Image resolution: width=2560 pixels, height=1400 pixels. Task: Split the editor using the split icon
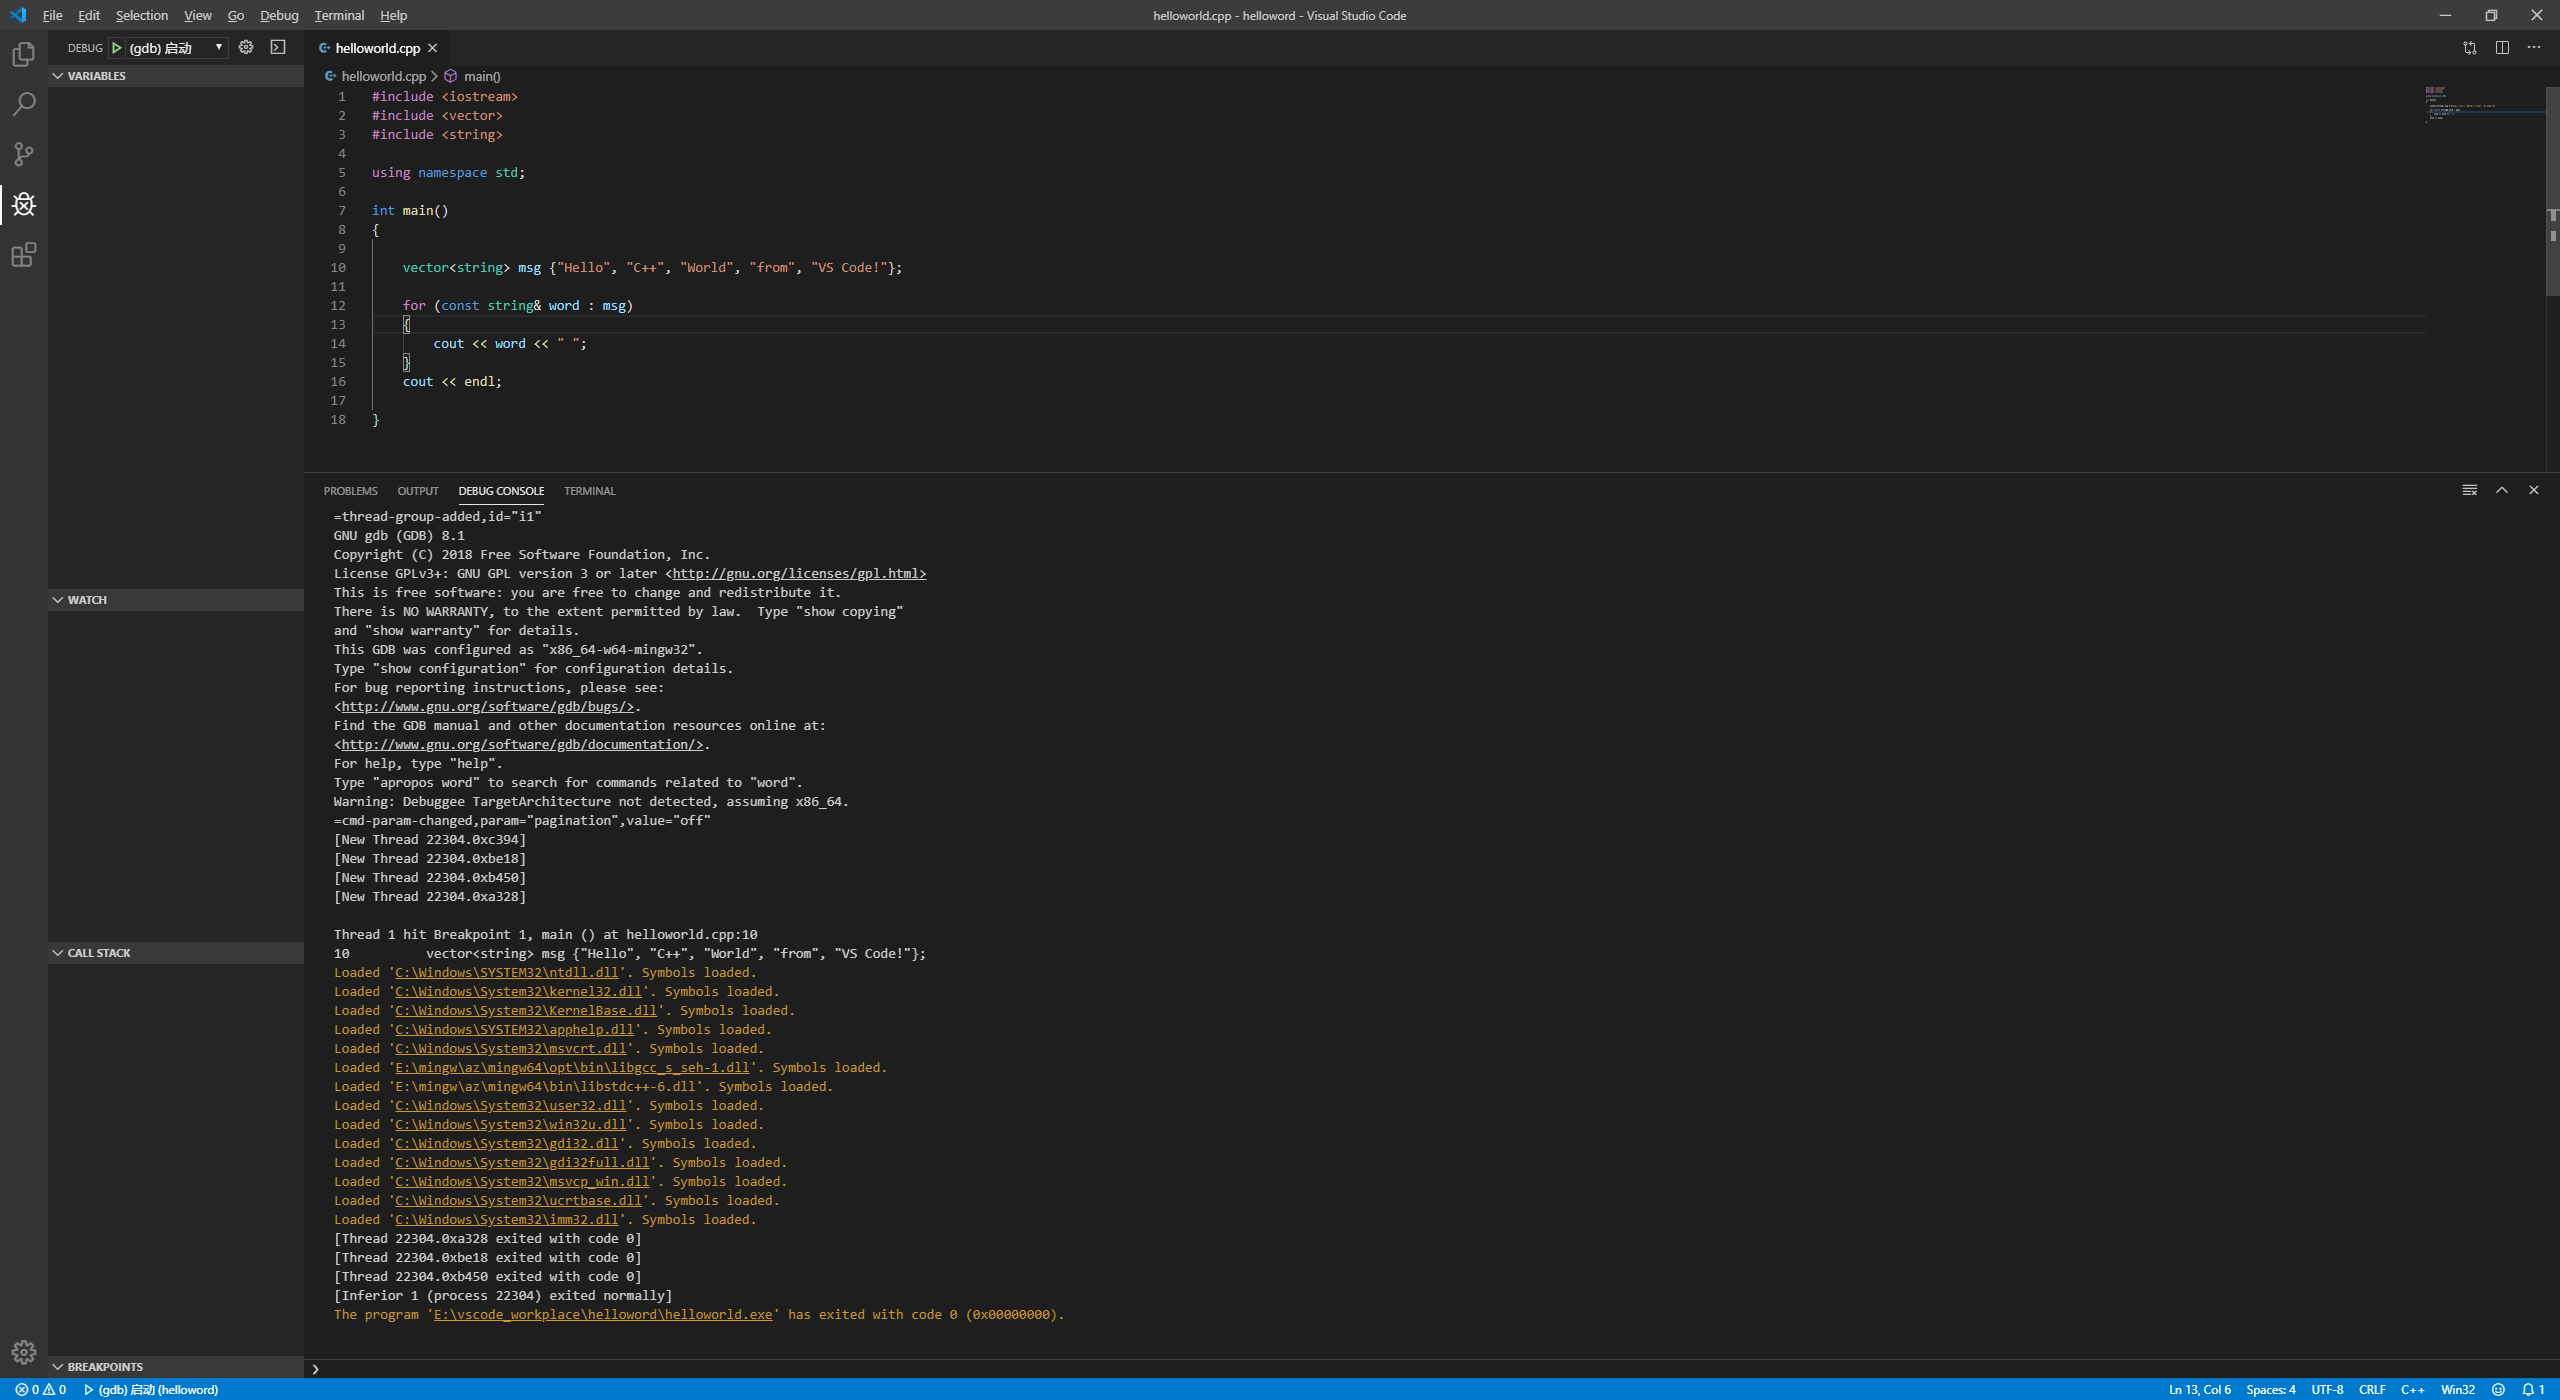pos(2503,47)
